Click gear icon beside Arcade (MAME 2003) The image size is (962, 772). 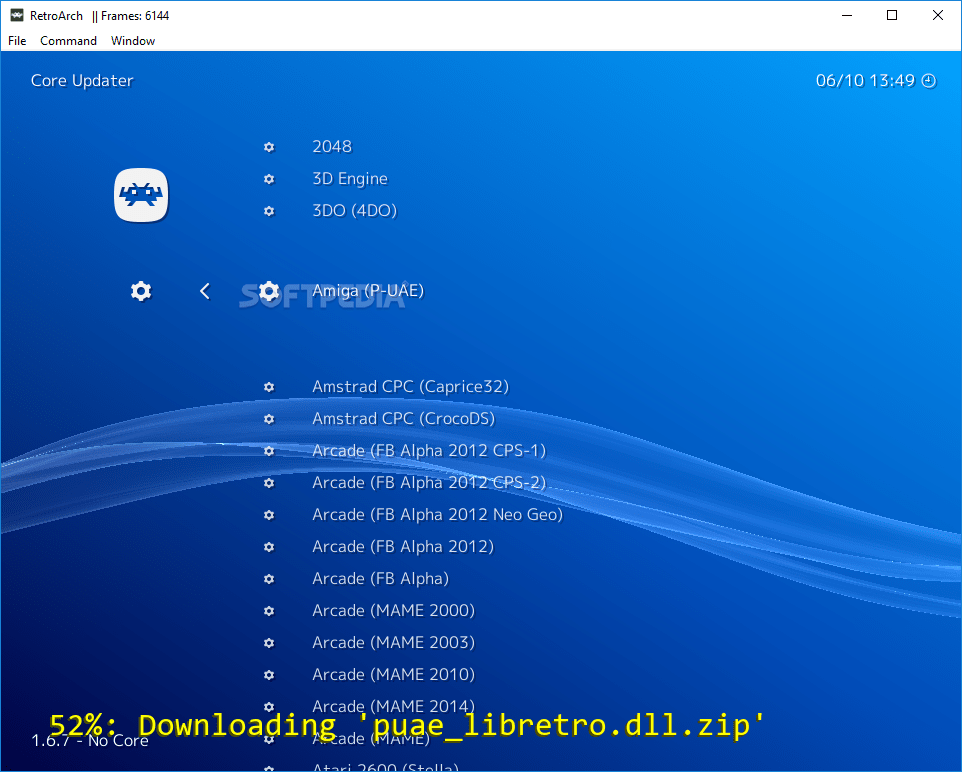tap(269, 643)
